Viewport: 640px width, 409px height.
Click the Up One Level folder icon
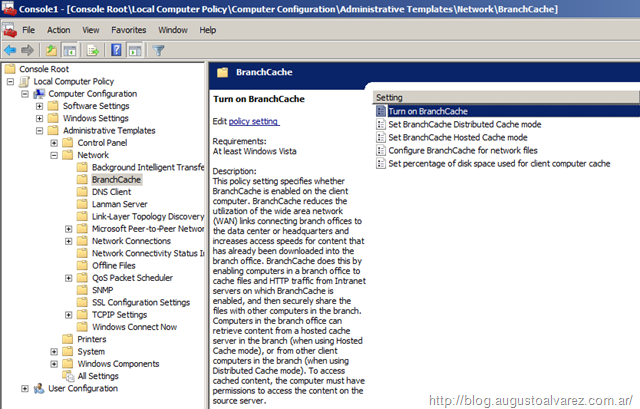click(51, 48)
